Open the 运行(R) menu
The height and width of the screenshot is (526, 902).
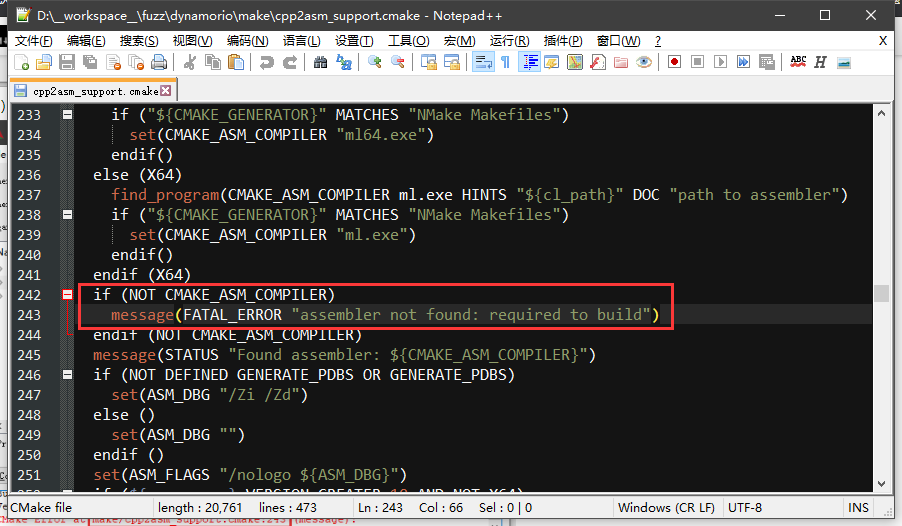tap(510, 41)
